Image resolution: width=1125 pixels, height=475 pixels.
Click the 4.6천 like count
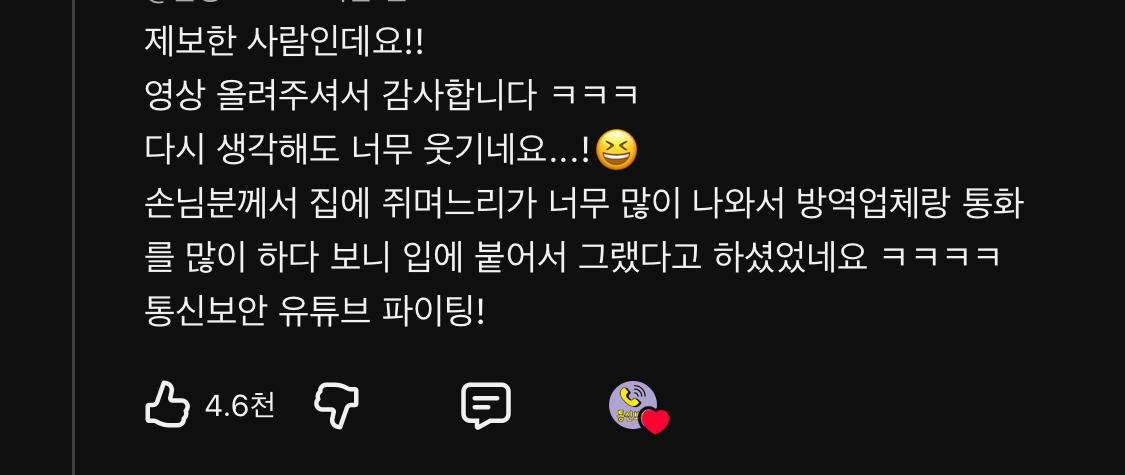click(x=240, y=406)
